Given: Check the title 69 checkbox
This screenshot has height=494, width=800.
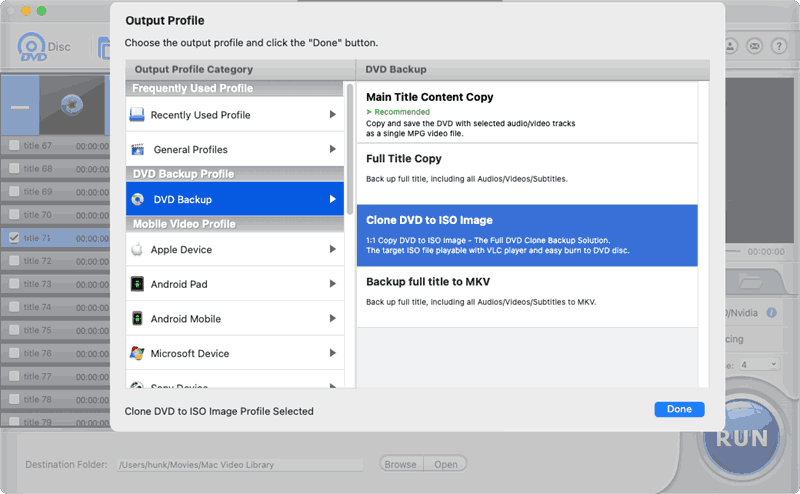Looking at the screenshot, I should pyautogui.click(x=14, y=191).
